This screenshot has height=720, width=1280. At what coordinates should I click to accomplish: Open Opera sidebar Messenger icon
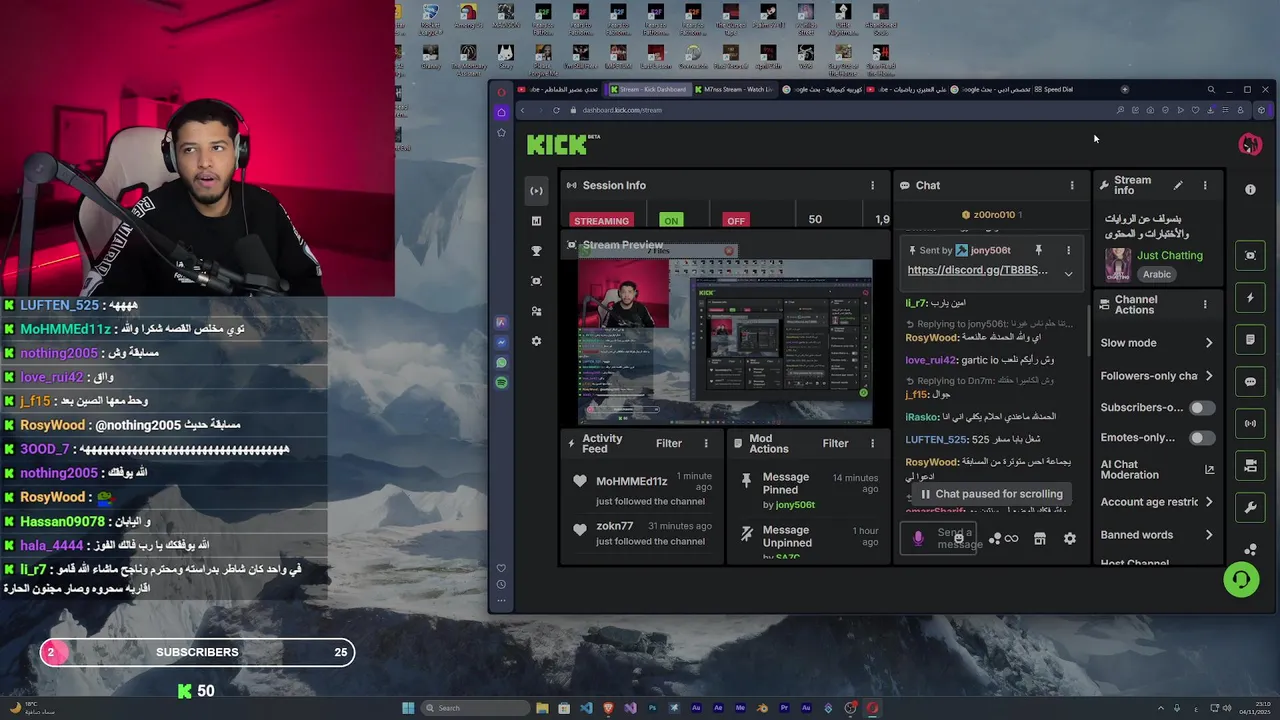click(x=501, y=342)
